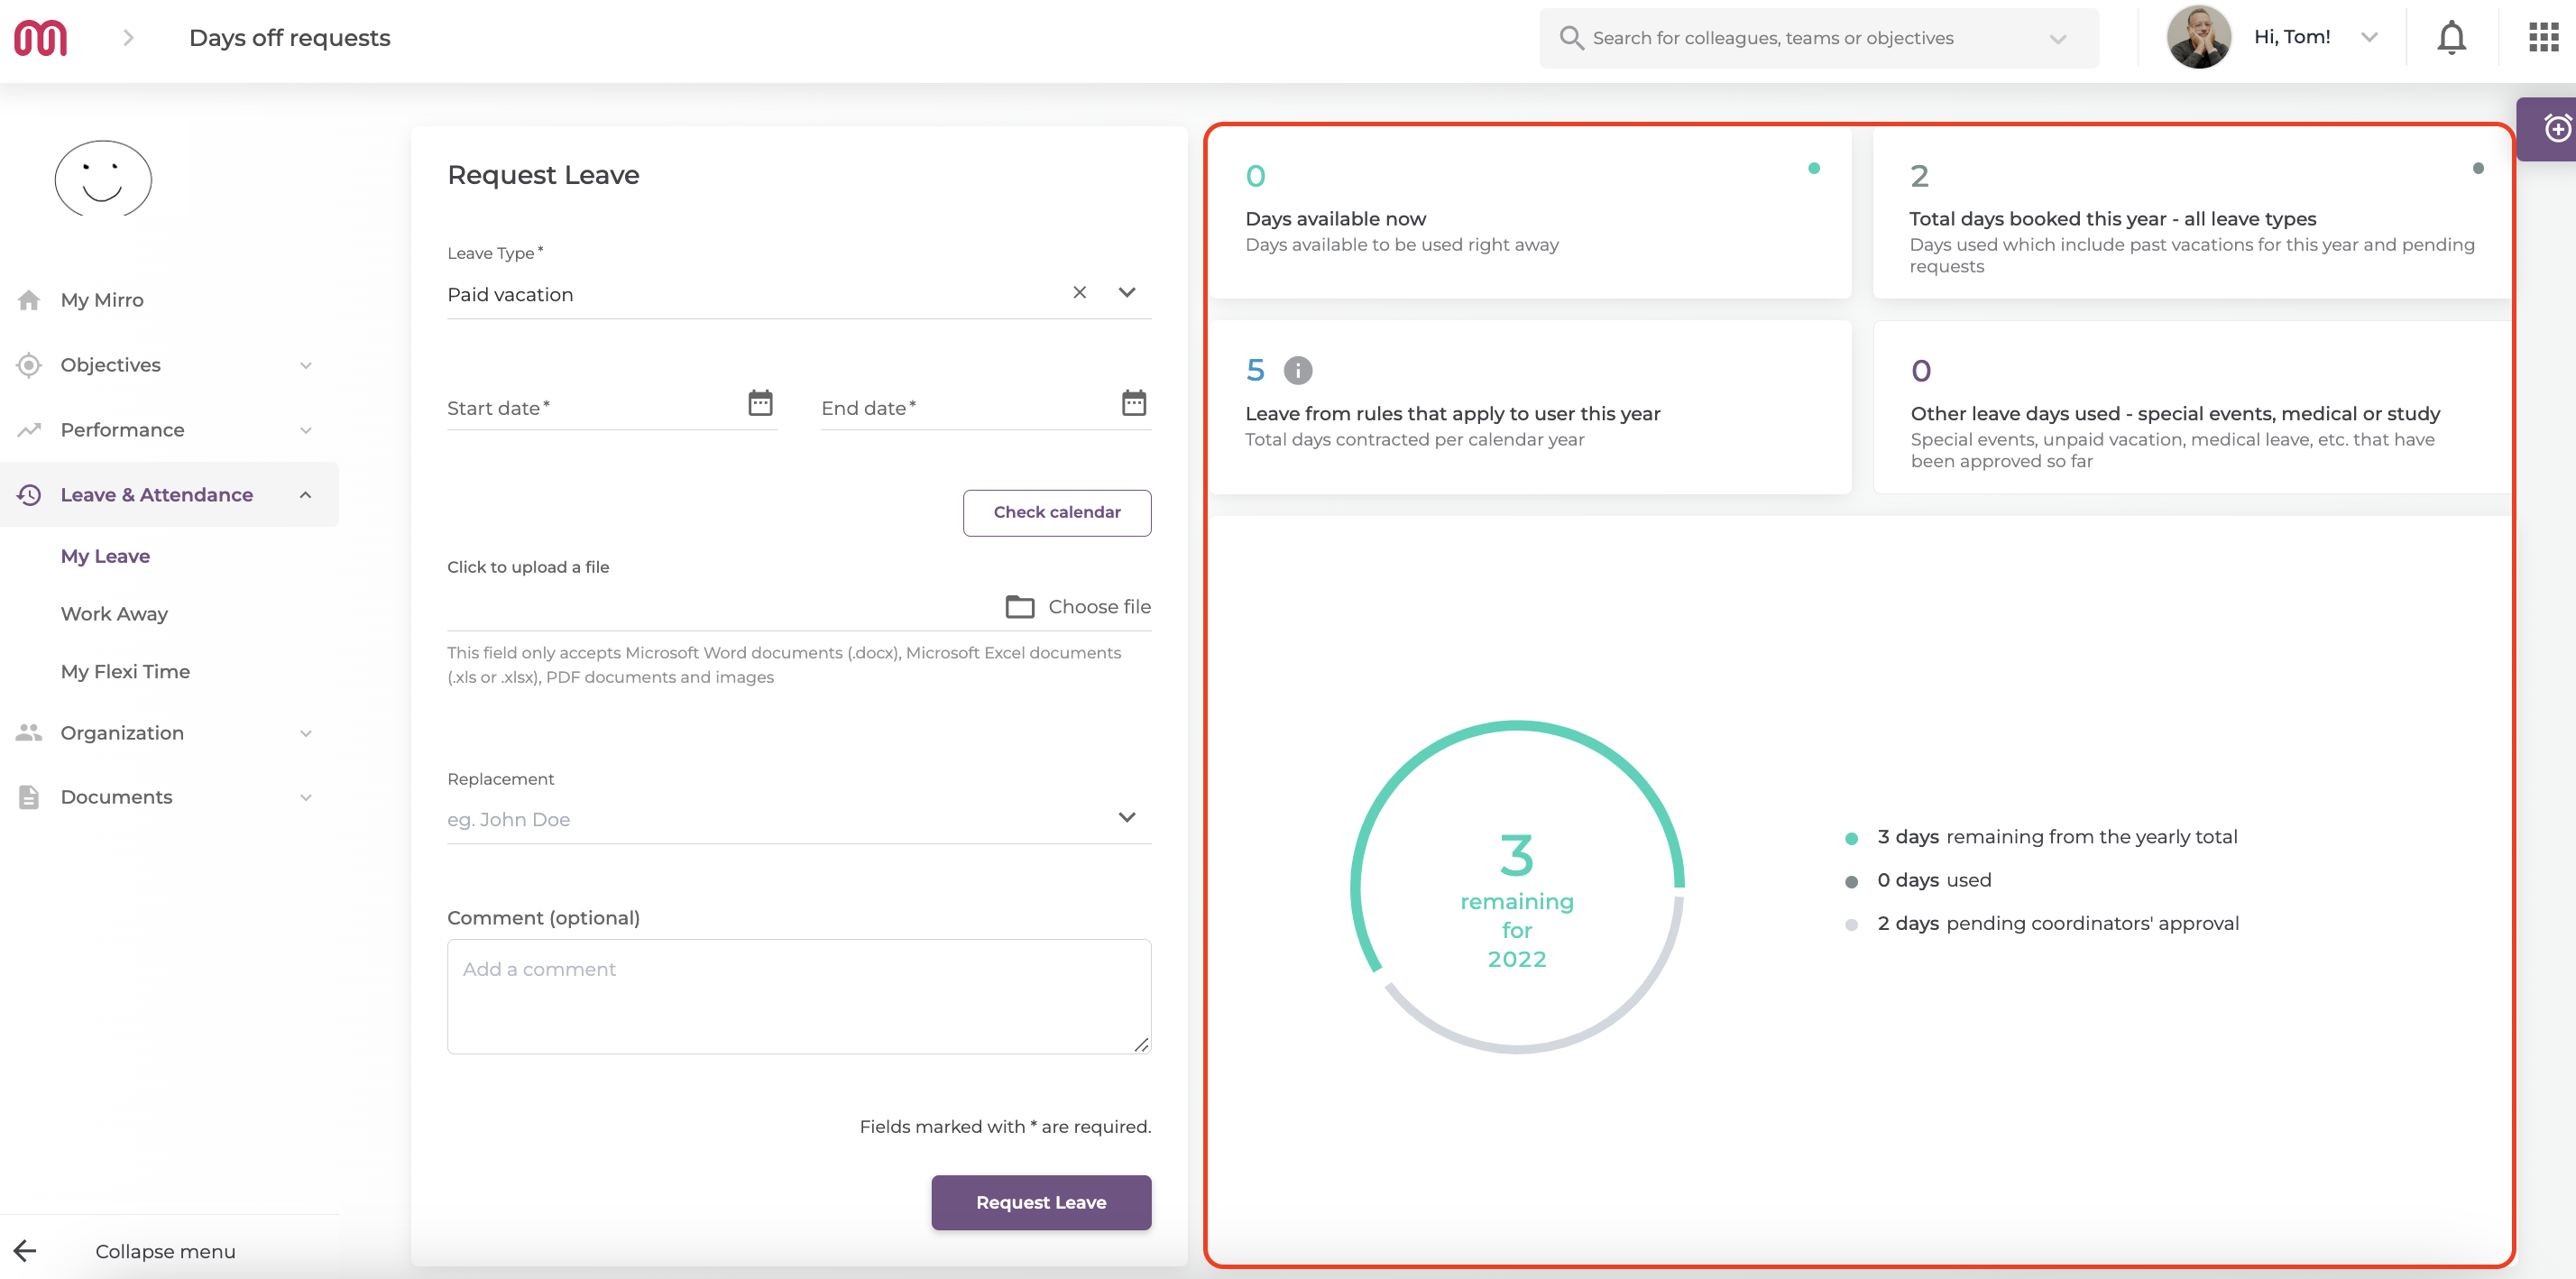Click the 'Other leave days used' card title
This screenshot has width=2576, height=1279.
(x=2175, y=414)
